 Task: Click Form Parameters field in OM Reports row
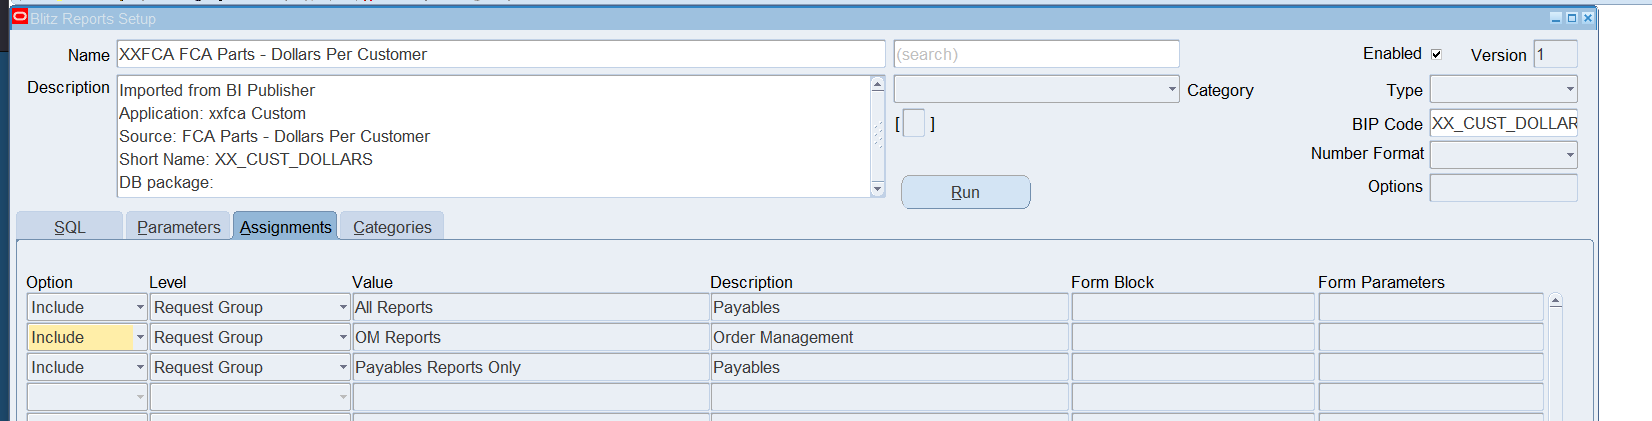pos(1431,337)
